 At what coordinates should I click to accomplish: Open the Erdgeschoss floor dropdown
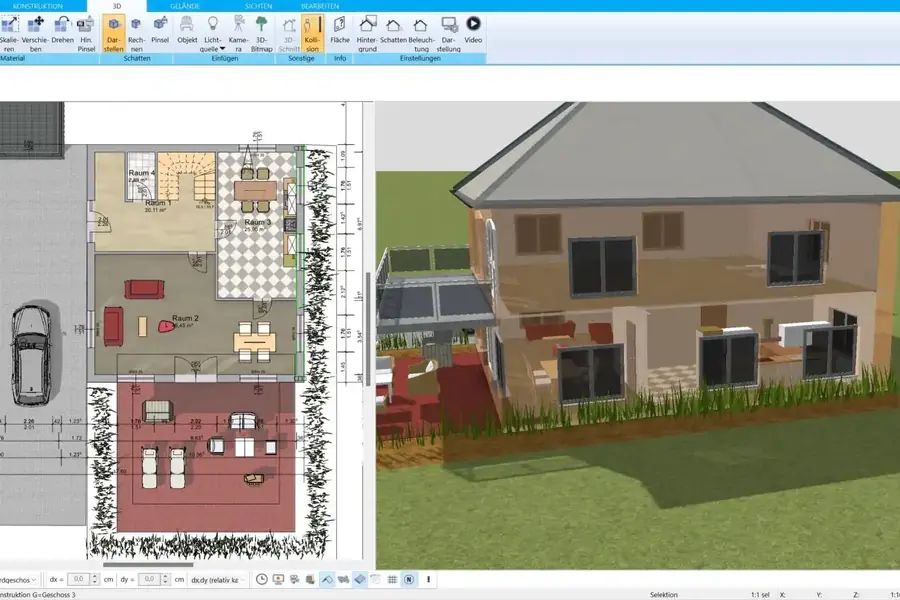tap(20, 579)
